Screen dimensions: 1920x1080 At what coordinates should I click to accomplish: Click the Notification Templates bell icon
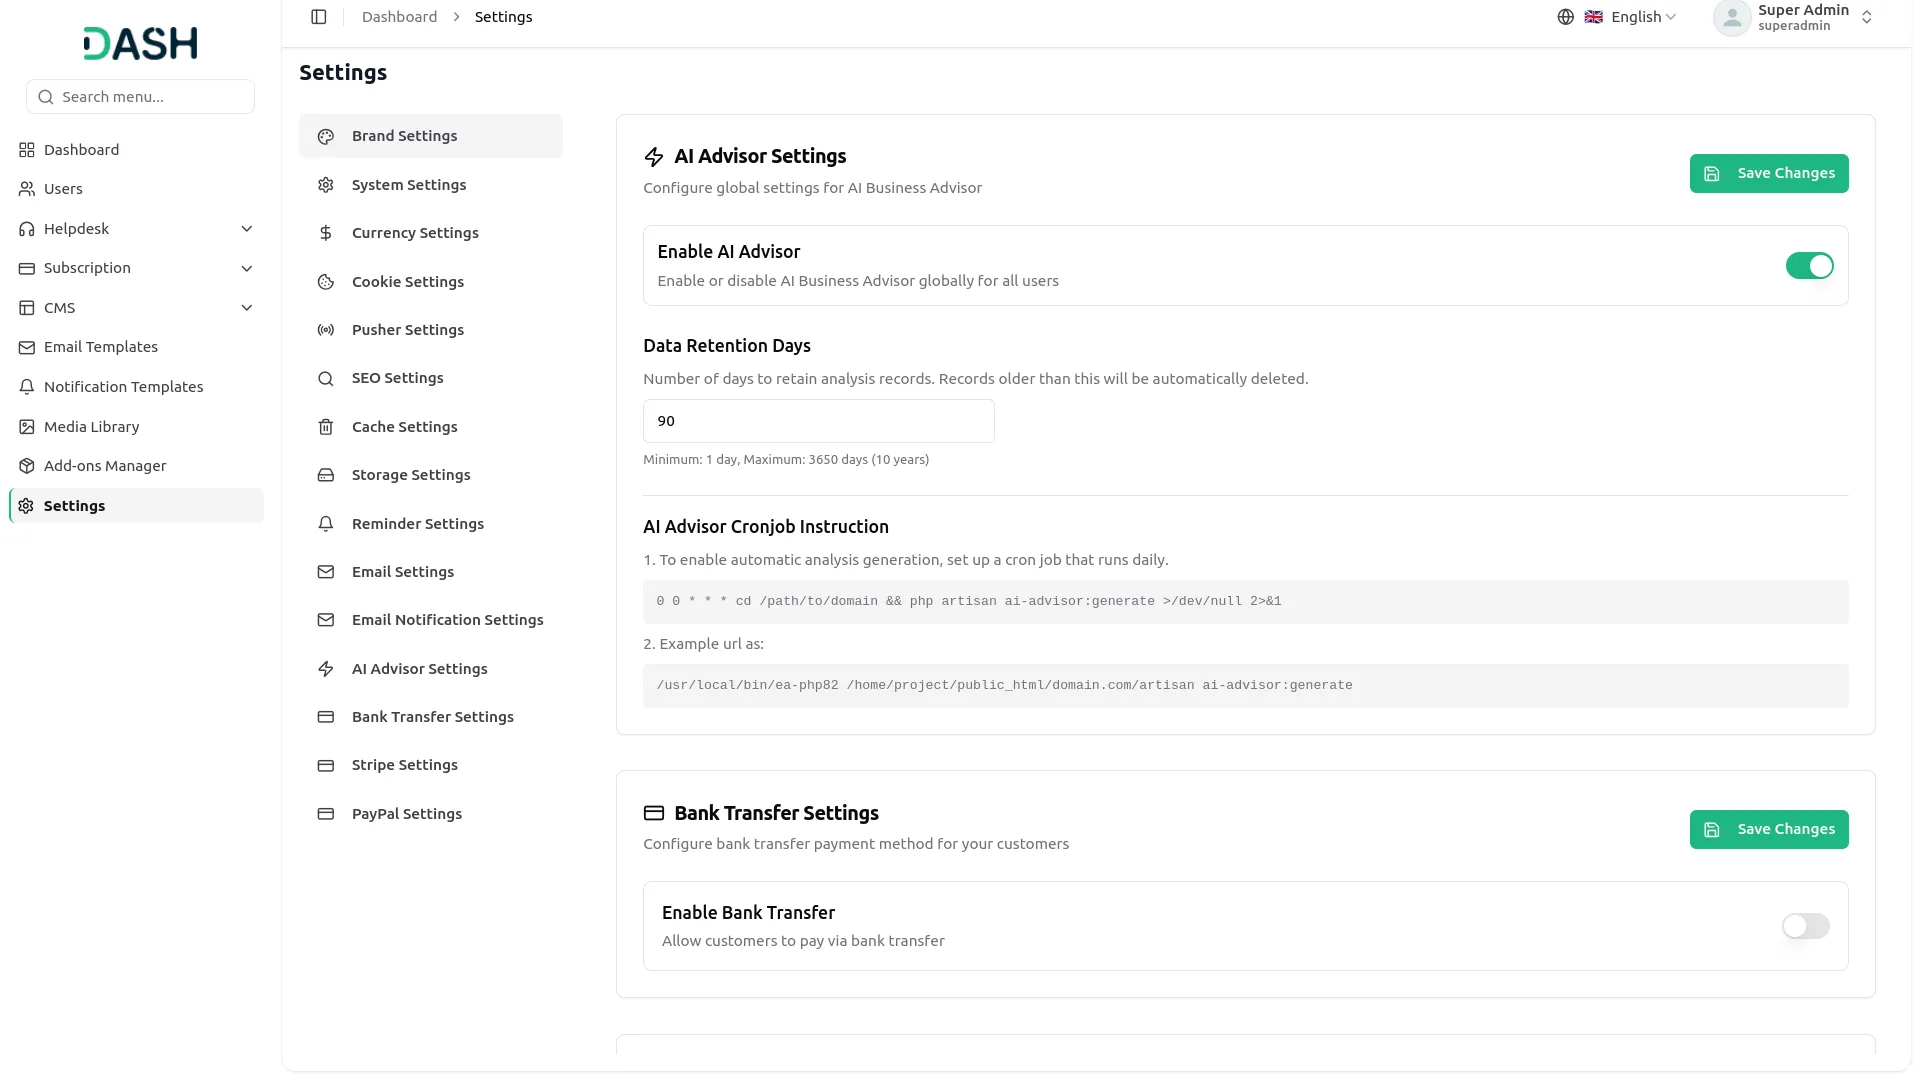coord(27,387)
